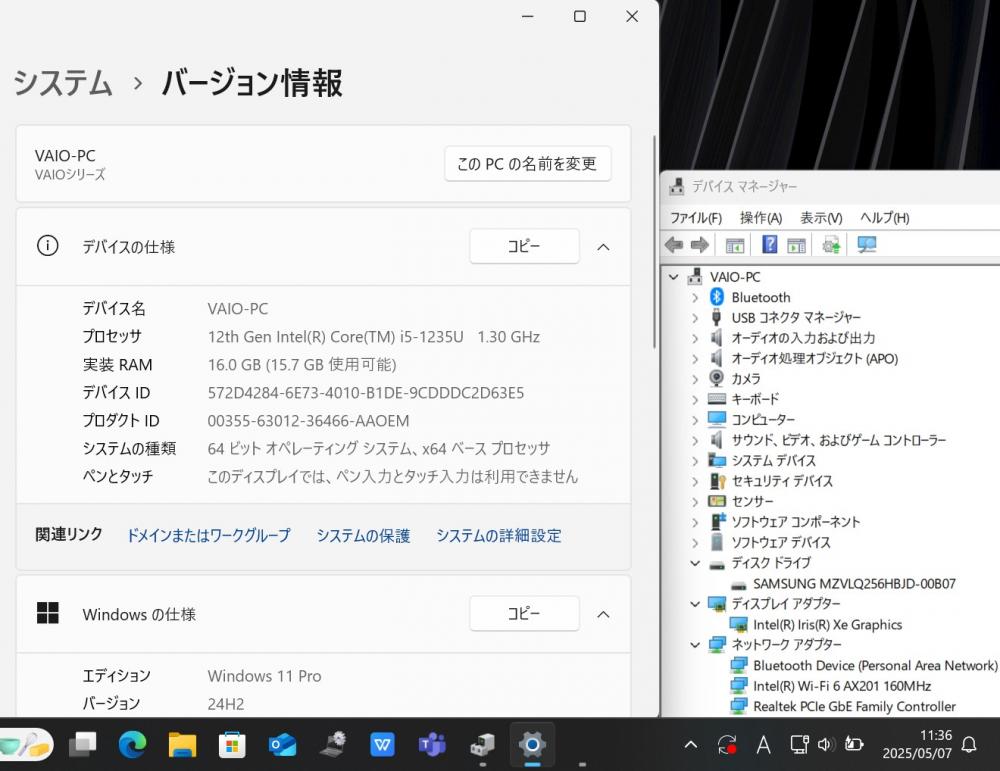Open システムの詳細設定 link
Viewport: 1000px width, 771px height.
click(x=499, y=535)
